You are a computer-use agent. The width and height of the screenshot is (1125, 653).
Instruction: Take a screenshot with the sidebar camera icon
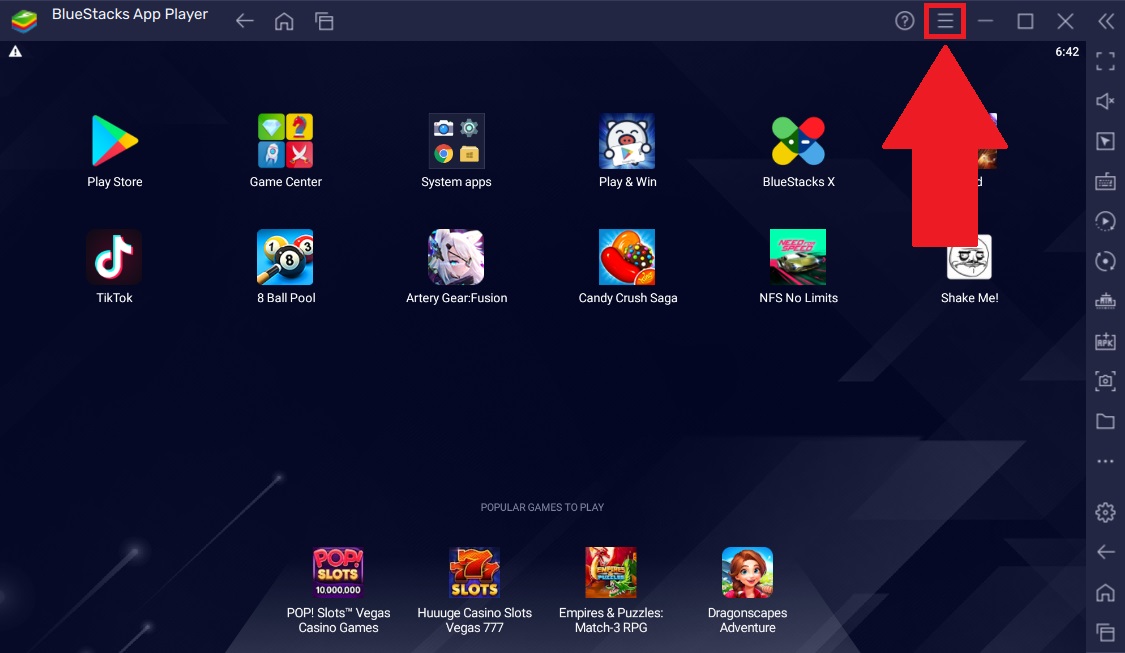coord(1105,381)
